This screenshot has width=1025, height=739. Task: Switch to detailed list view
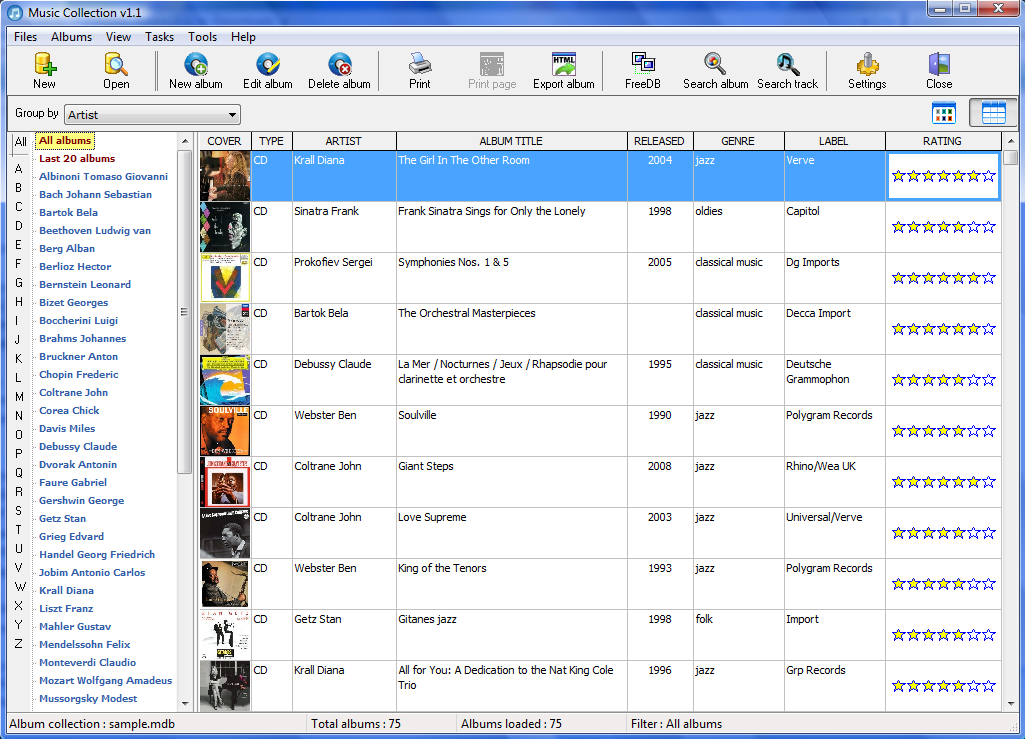993,113
